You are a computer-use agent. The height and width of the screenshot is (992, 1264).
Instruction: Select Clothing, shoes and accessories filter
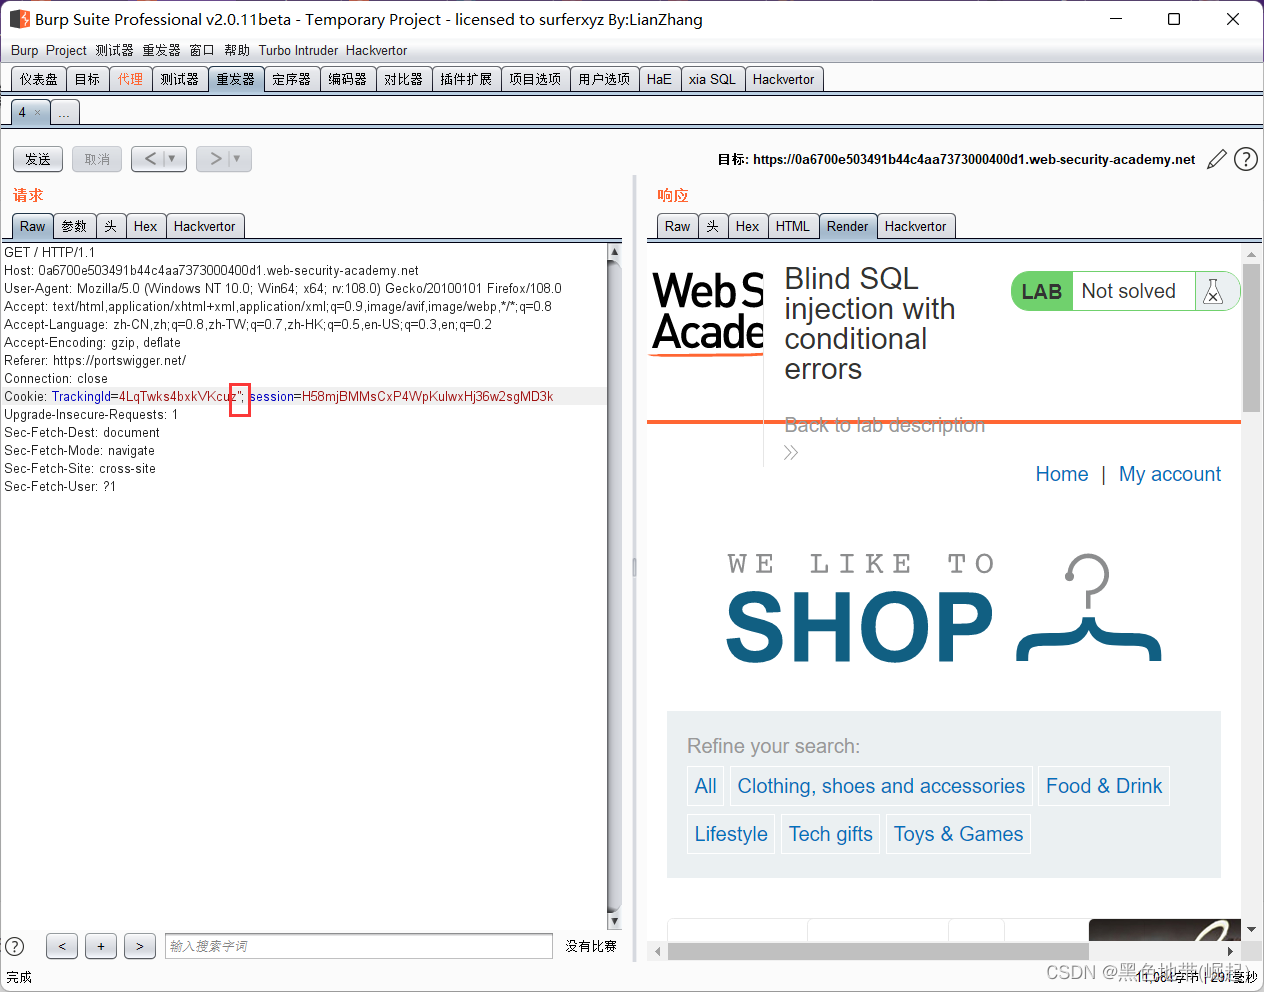881,786
